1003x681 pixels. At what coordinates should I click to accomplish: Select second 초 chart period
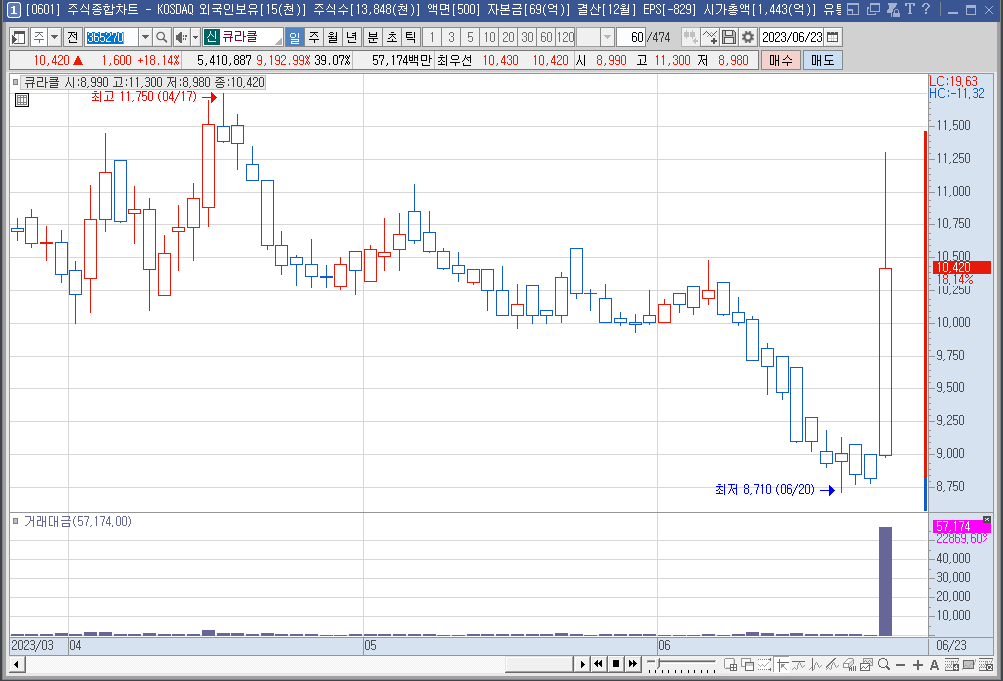pos(392,38)
